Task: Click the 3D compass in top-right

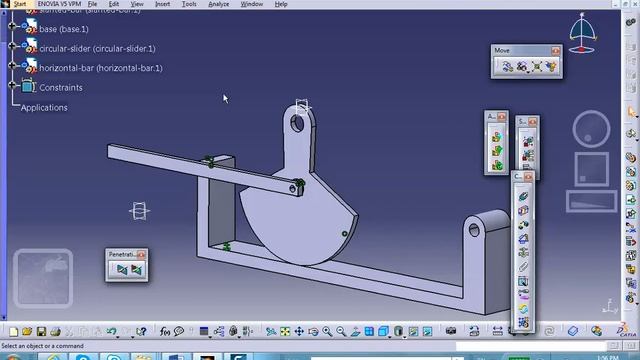Action: 582,33
